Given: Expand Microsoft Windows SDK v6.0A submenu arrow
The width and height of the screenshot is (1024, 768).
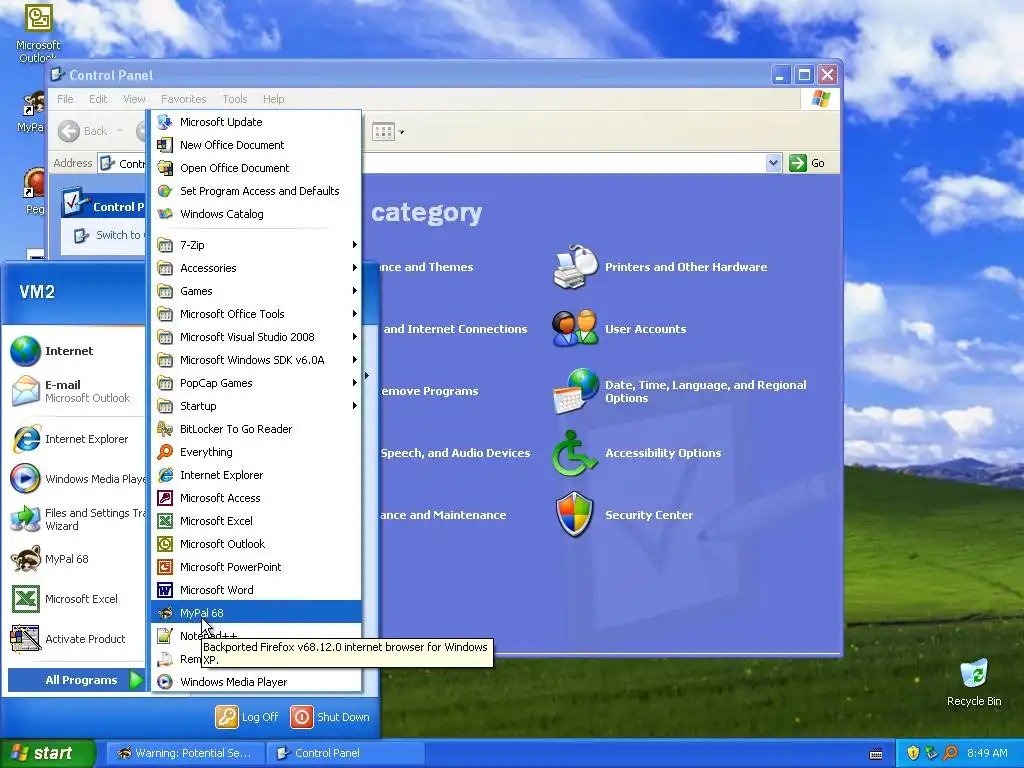Looking at the screenshot, I should coord(355,360).
